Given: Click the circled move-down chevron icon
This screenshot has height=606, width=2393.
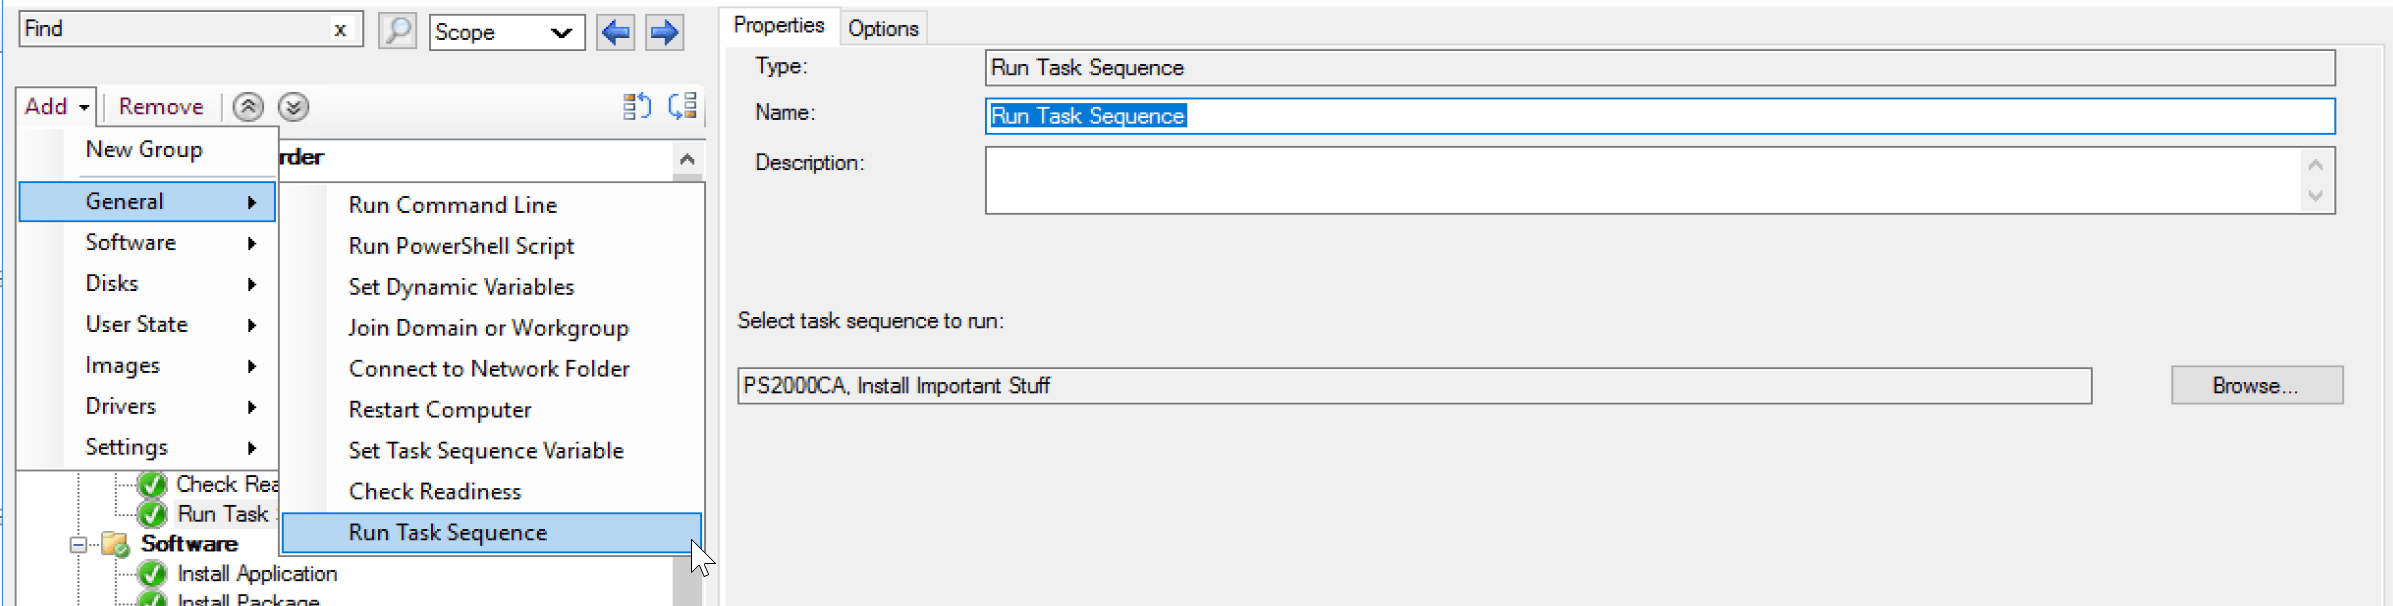Looking at the screenshot, I should (x=294, y=106).
